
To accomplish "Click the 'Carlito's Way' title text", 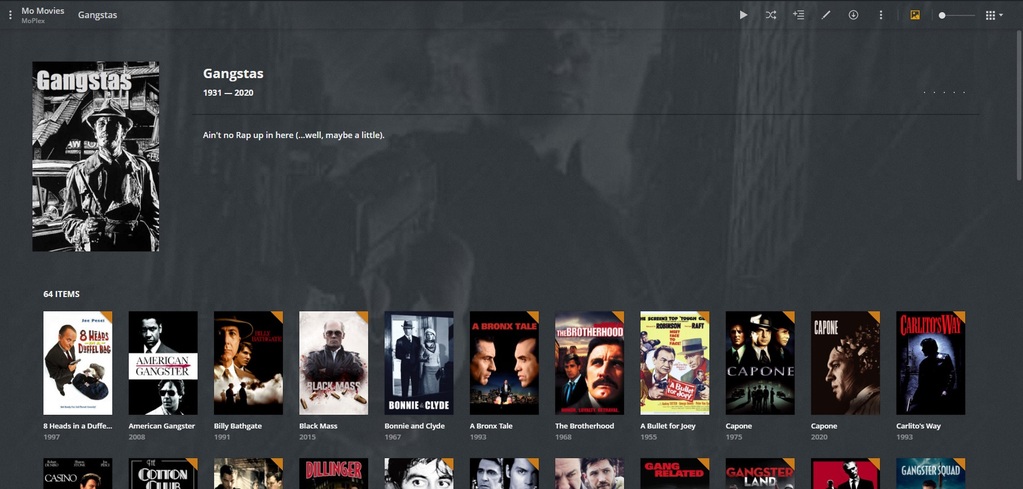I will [x=919, y=426].
